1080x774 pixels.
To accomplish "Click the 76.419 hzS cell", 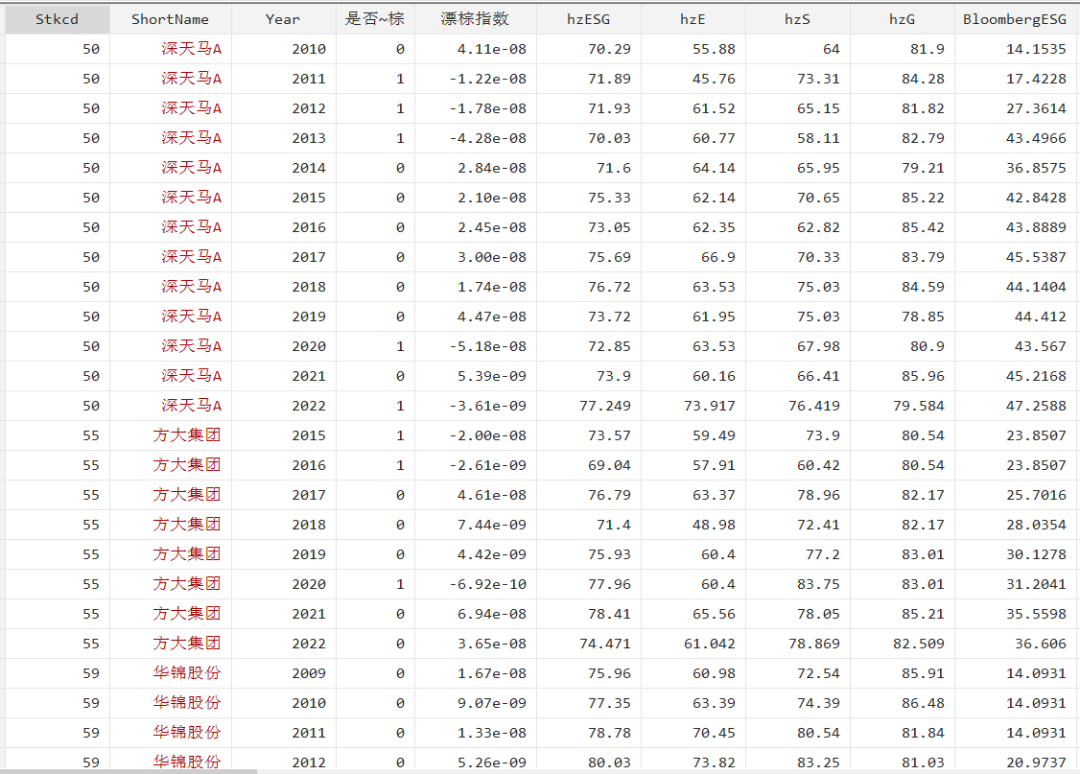I will [798, 406].
